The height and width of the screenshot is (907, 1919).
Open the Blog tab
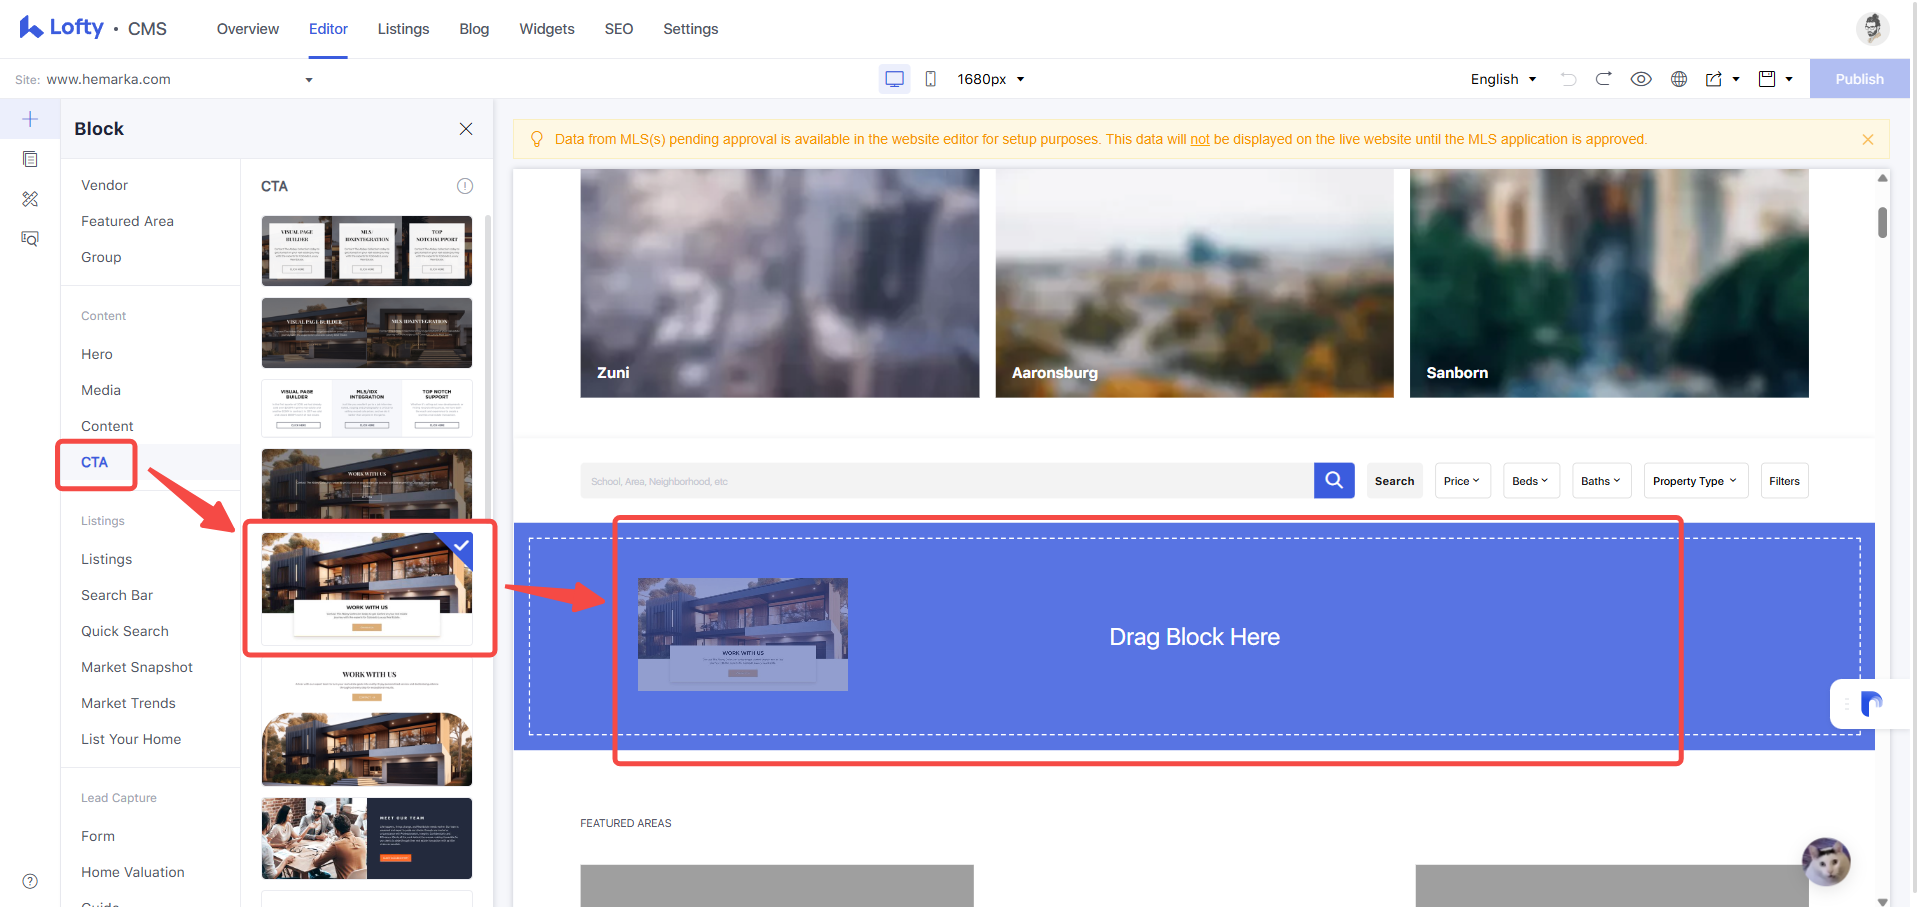[474, 29]
